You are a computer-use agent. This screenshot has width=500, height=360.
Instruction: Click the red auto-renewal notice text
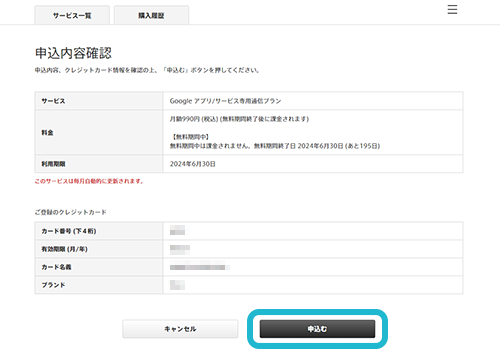point(89,181)
